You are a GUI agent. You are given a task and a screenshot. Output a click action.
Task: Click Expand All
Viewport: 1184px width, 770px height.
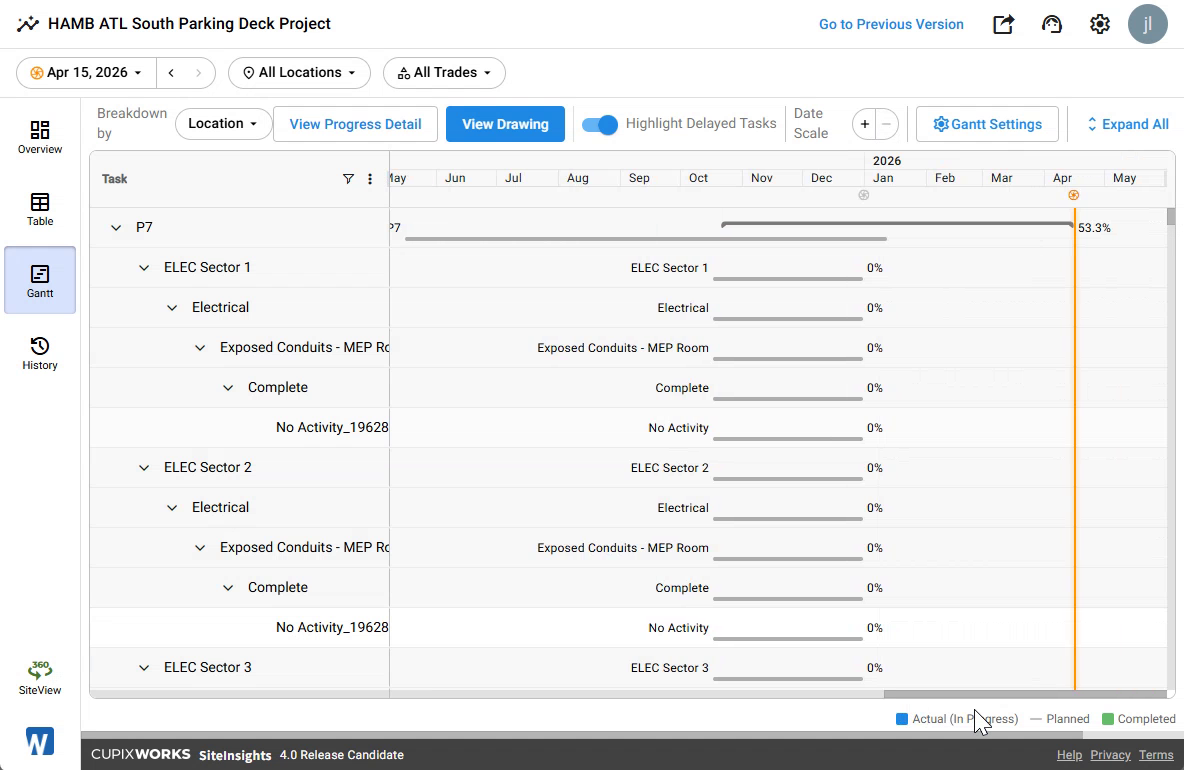(x=1127, y=124)
